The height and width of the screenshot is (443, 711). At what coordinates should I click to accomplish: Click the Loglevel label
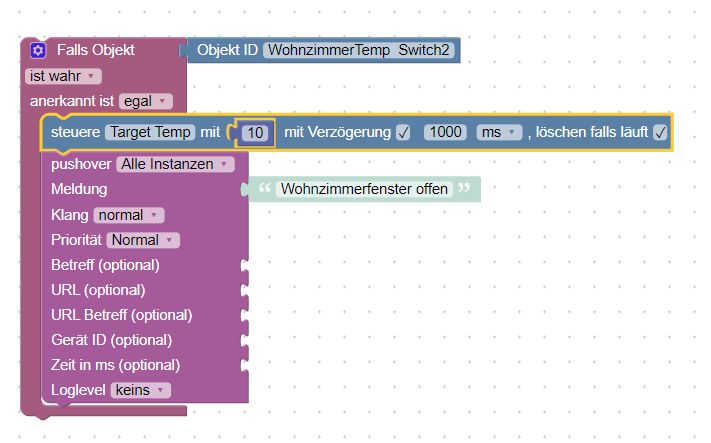(78, 390)
